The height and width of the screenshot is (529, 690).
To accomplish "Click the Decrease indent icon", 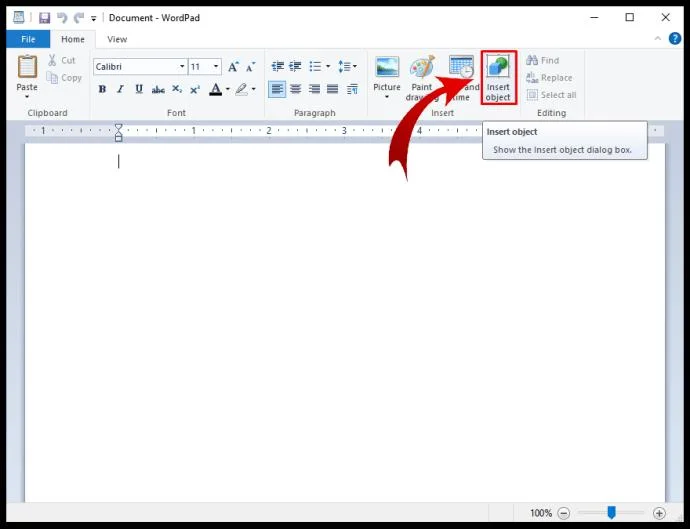I will click(277, 66).
